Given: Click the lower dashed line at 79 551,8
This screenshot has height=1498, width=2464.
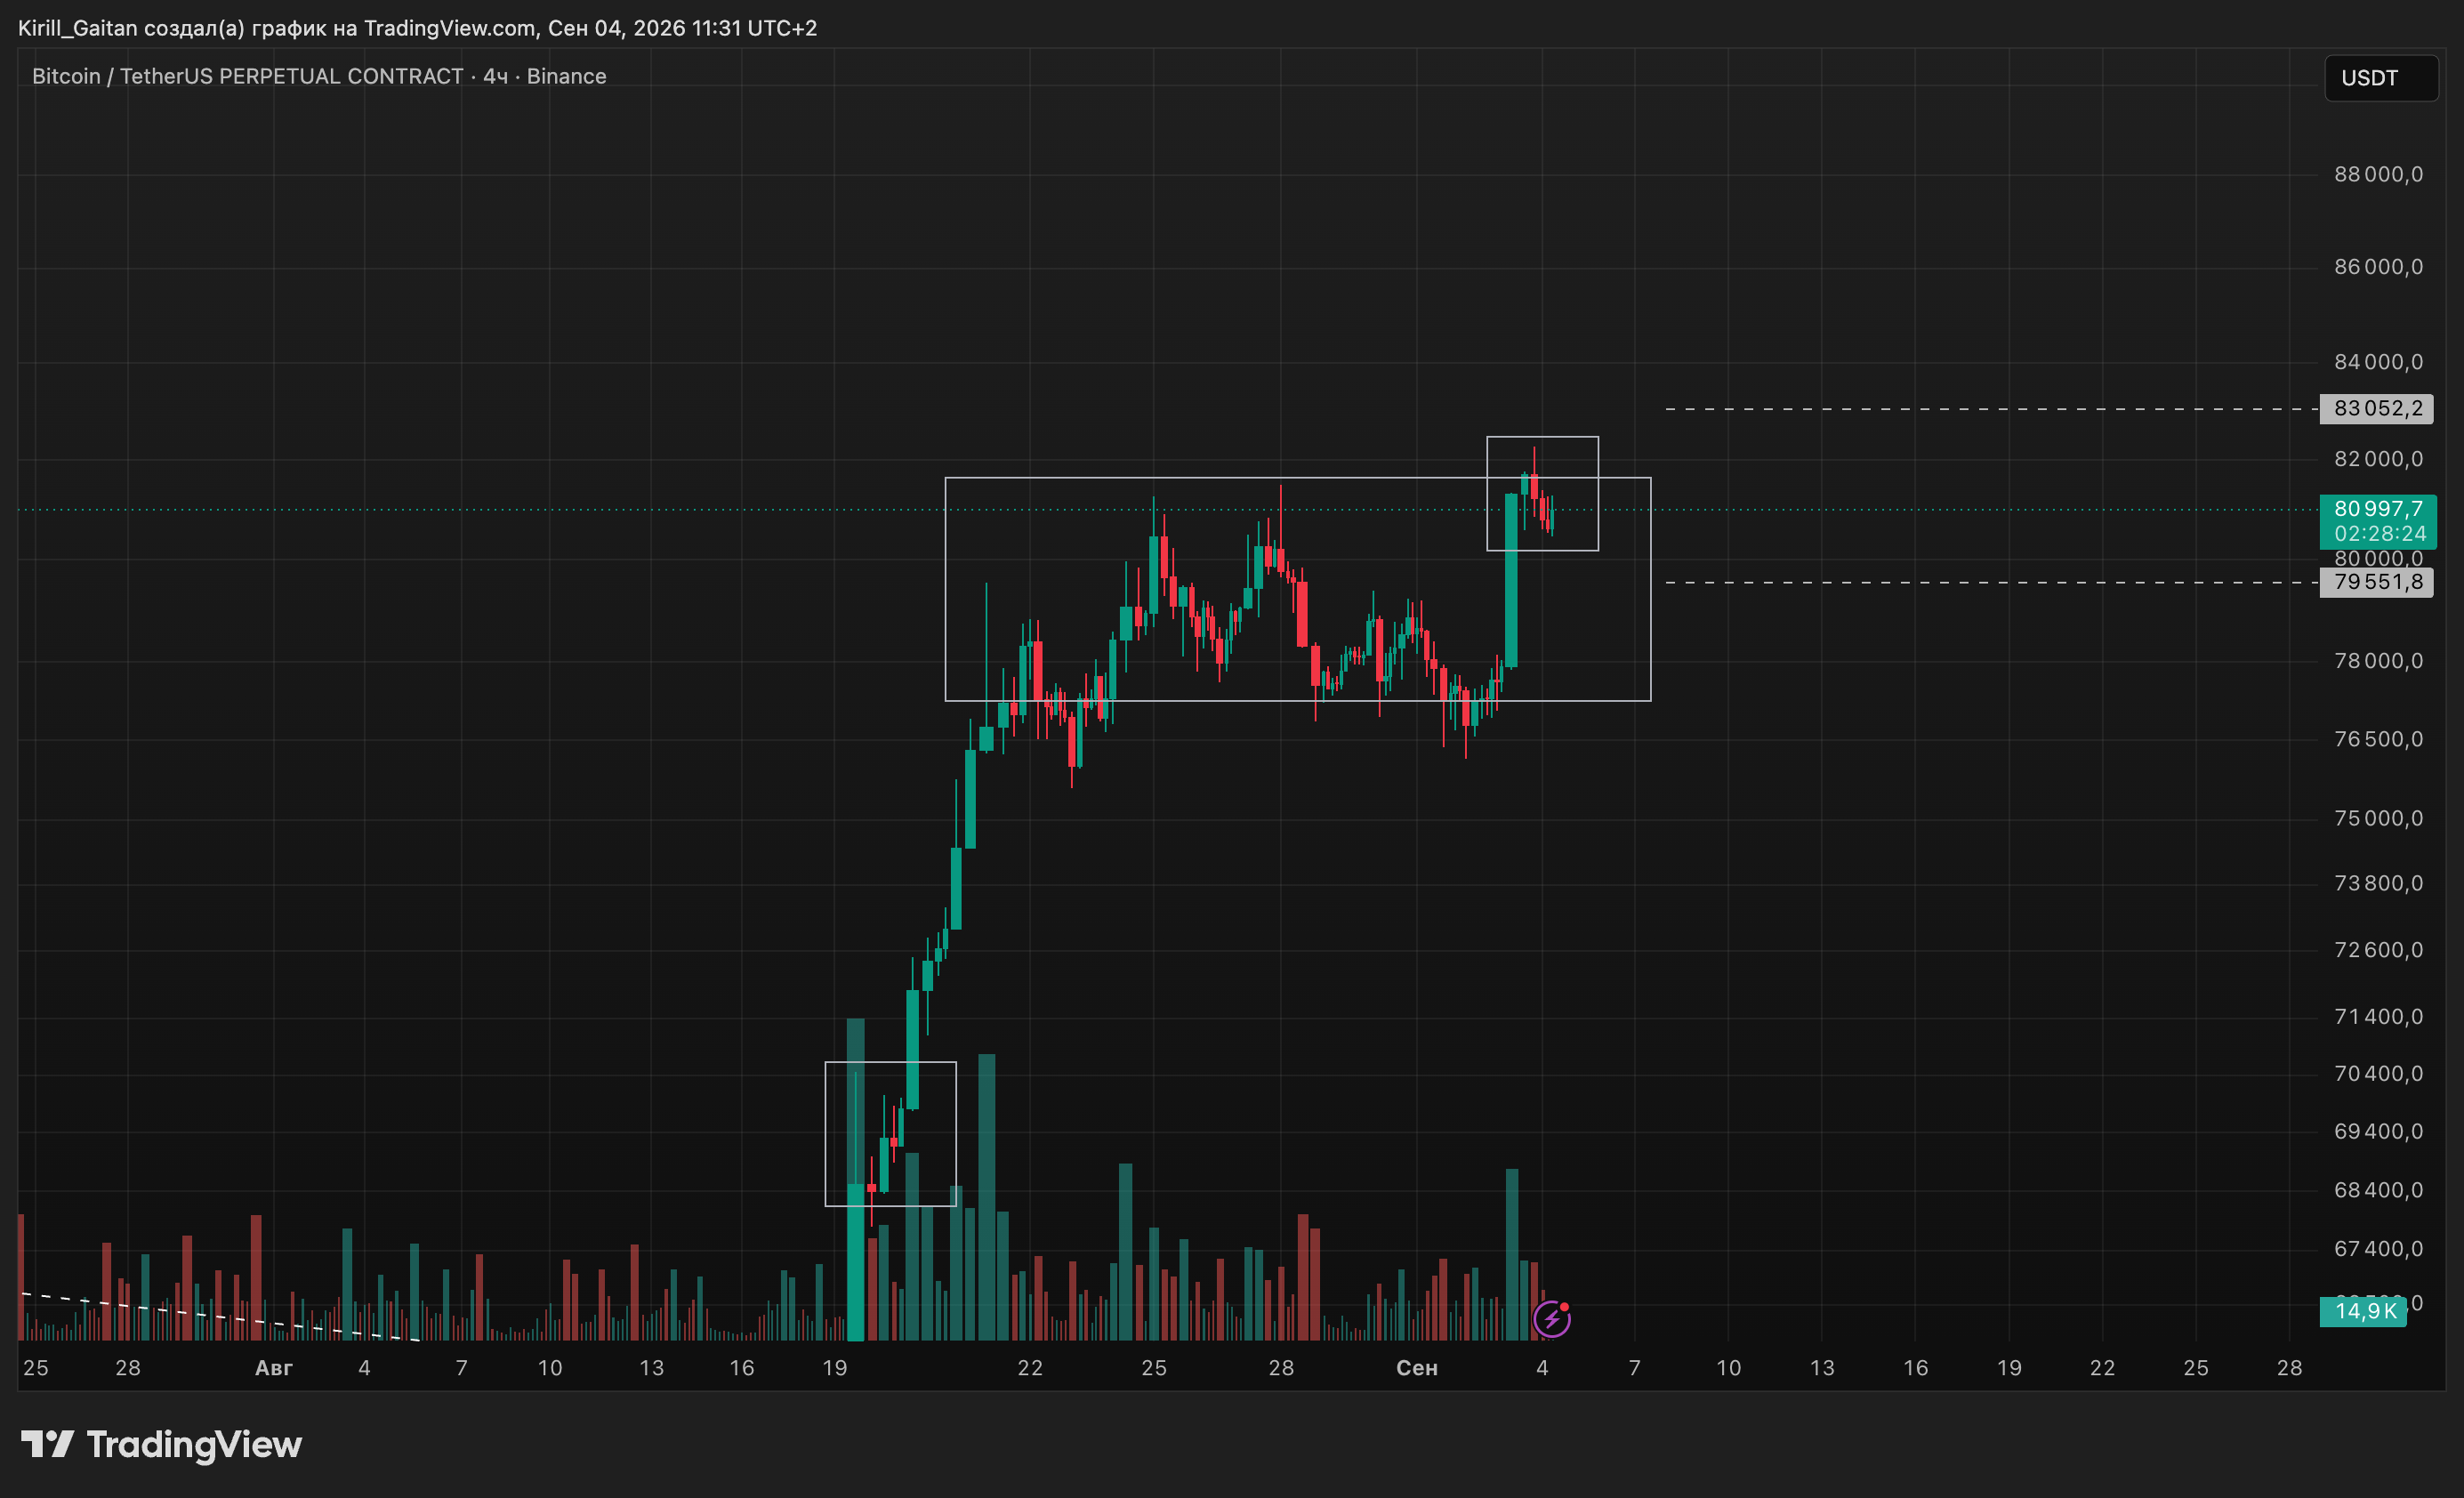Looking at the screenshot, I should tap(1990, 582).
